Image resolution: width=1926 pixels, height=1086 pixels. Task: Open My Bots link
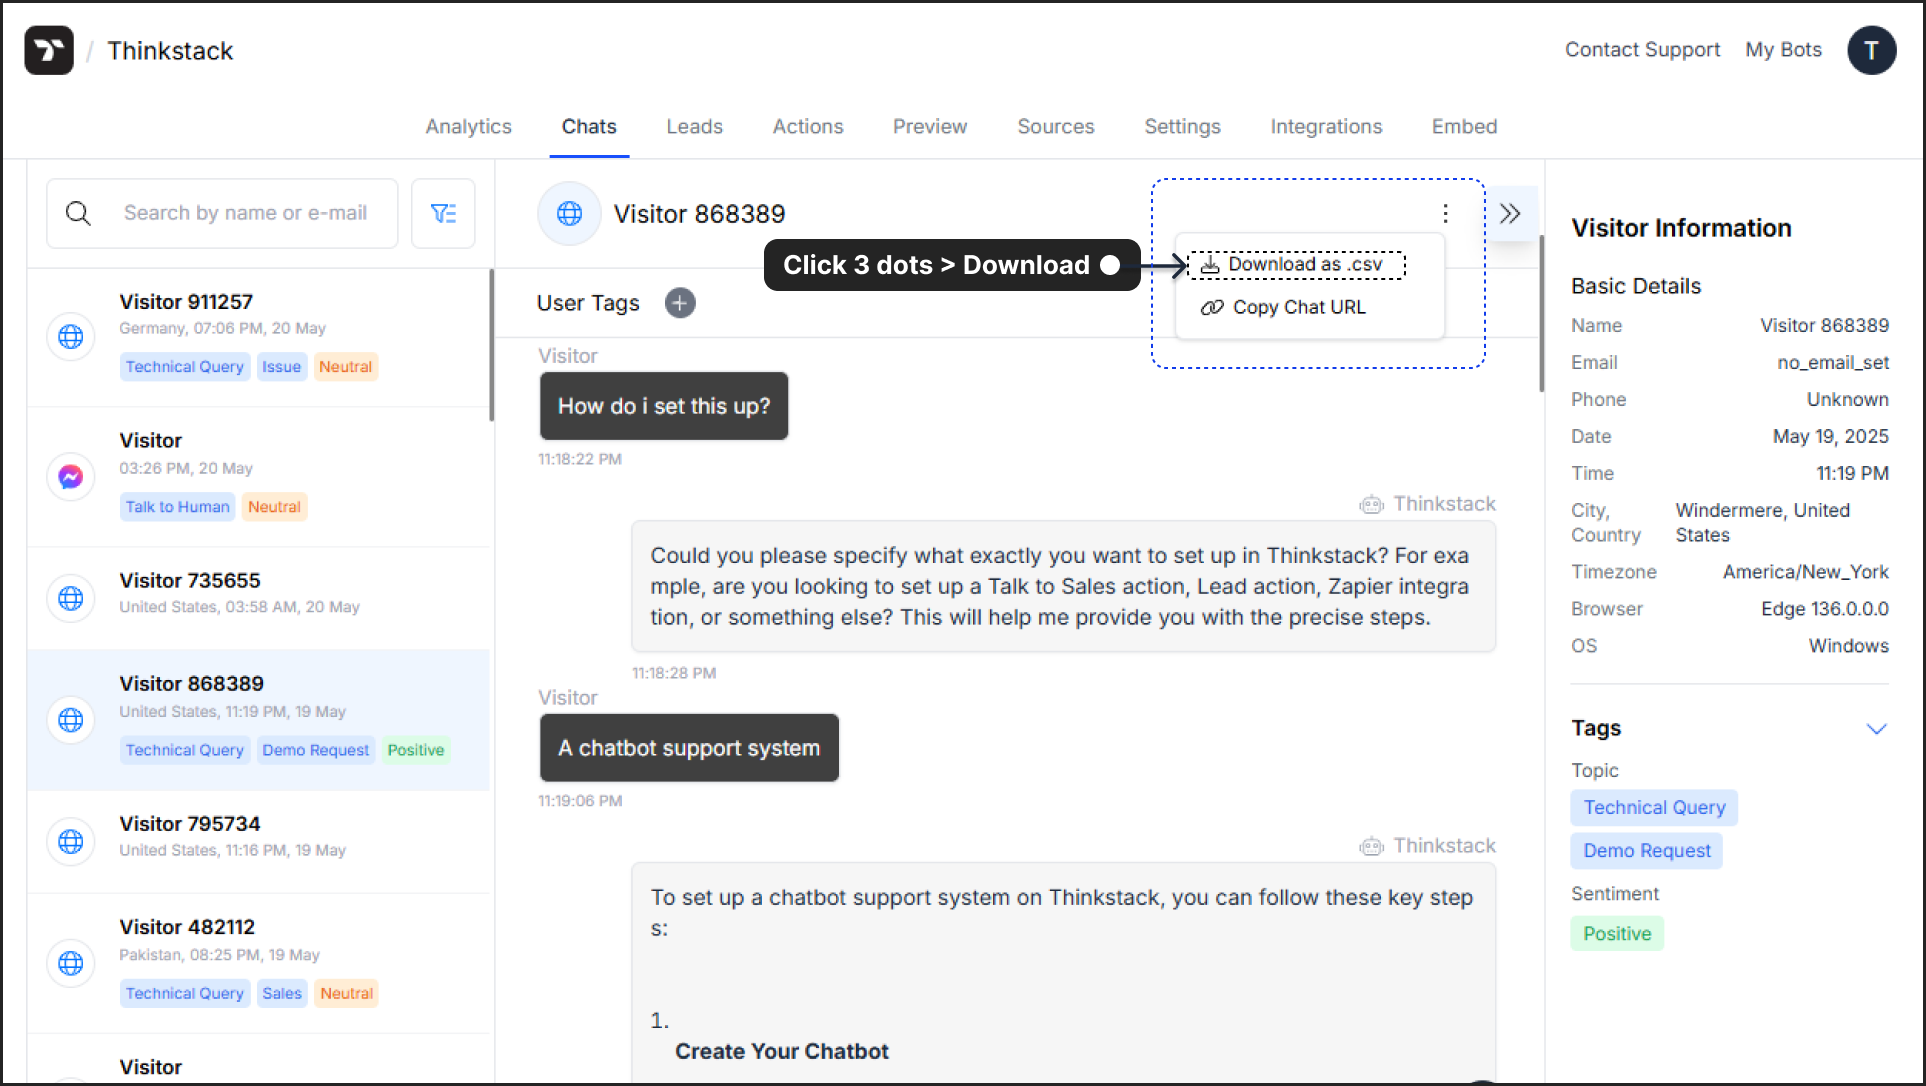(1783, 49)
